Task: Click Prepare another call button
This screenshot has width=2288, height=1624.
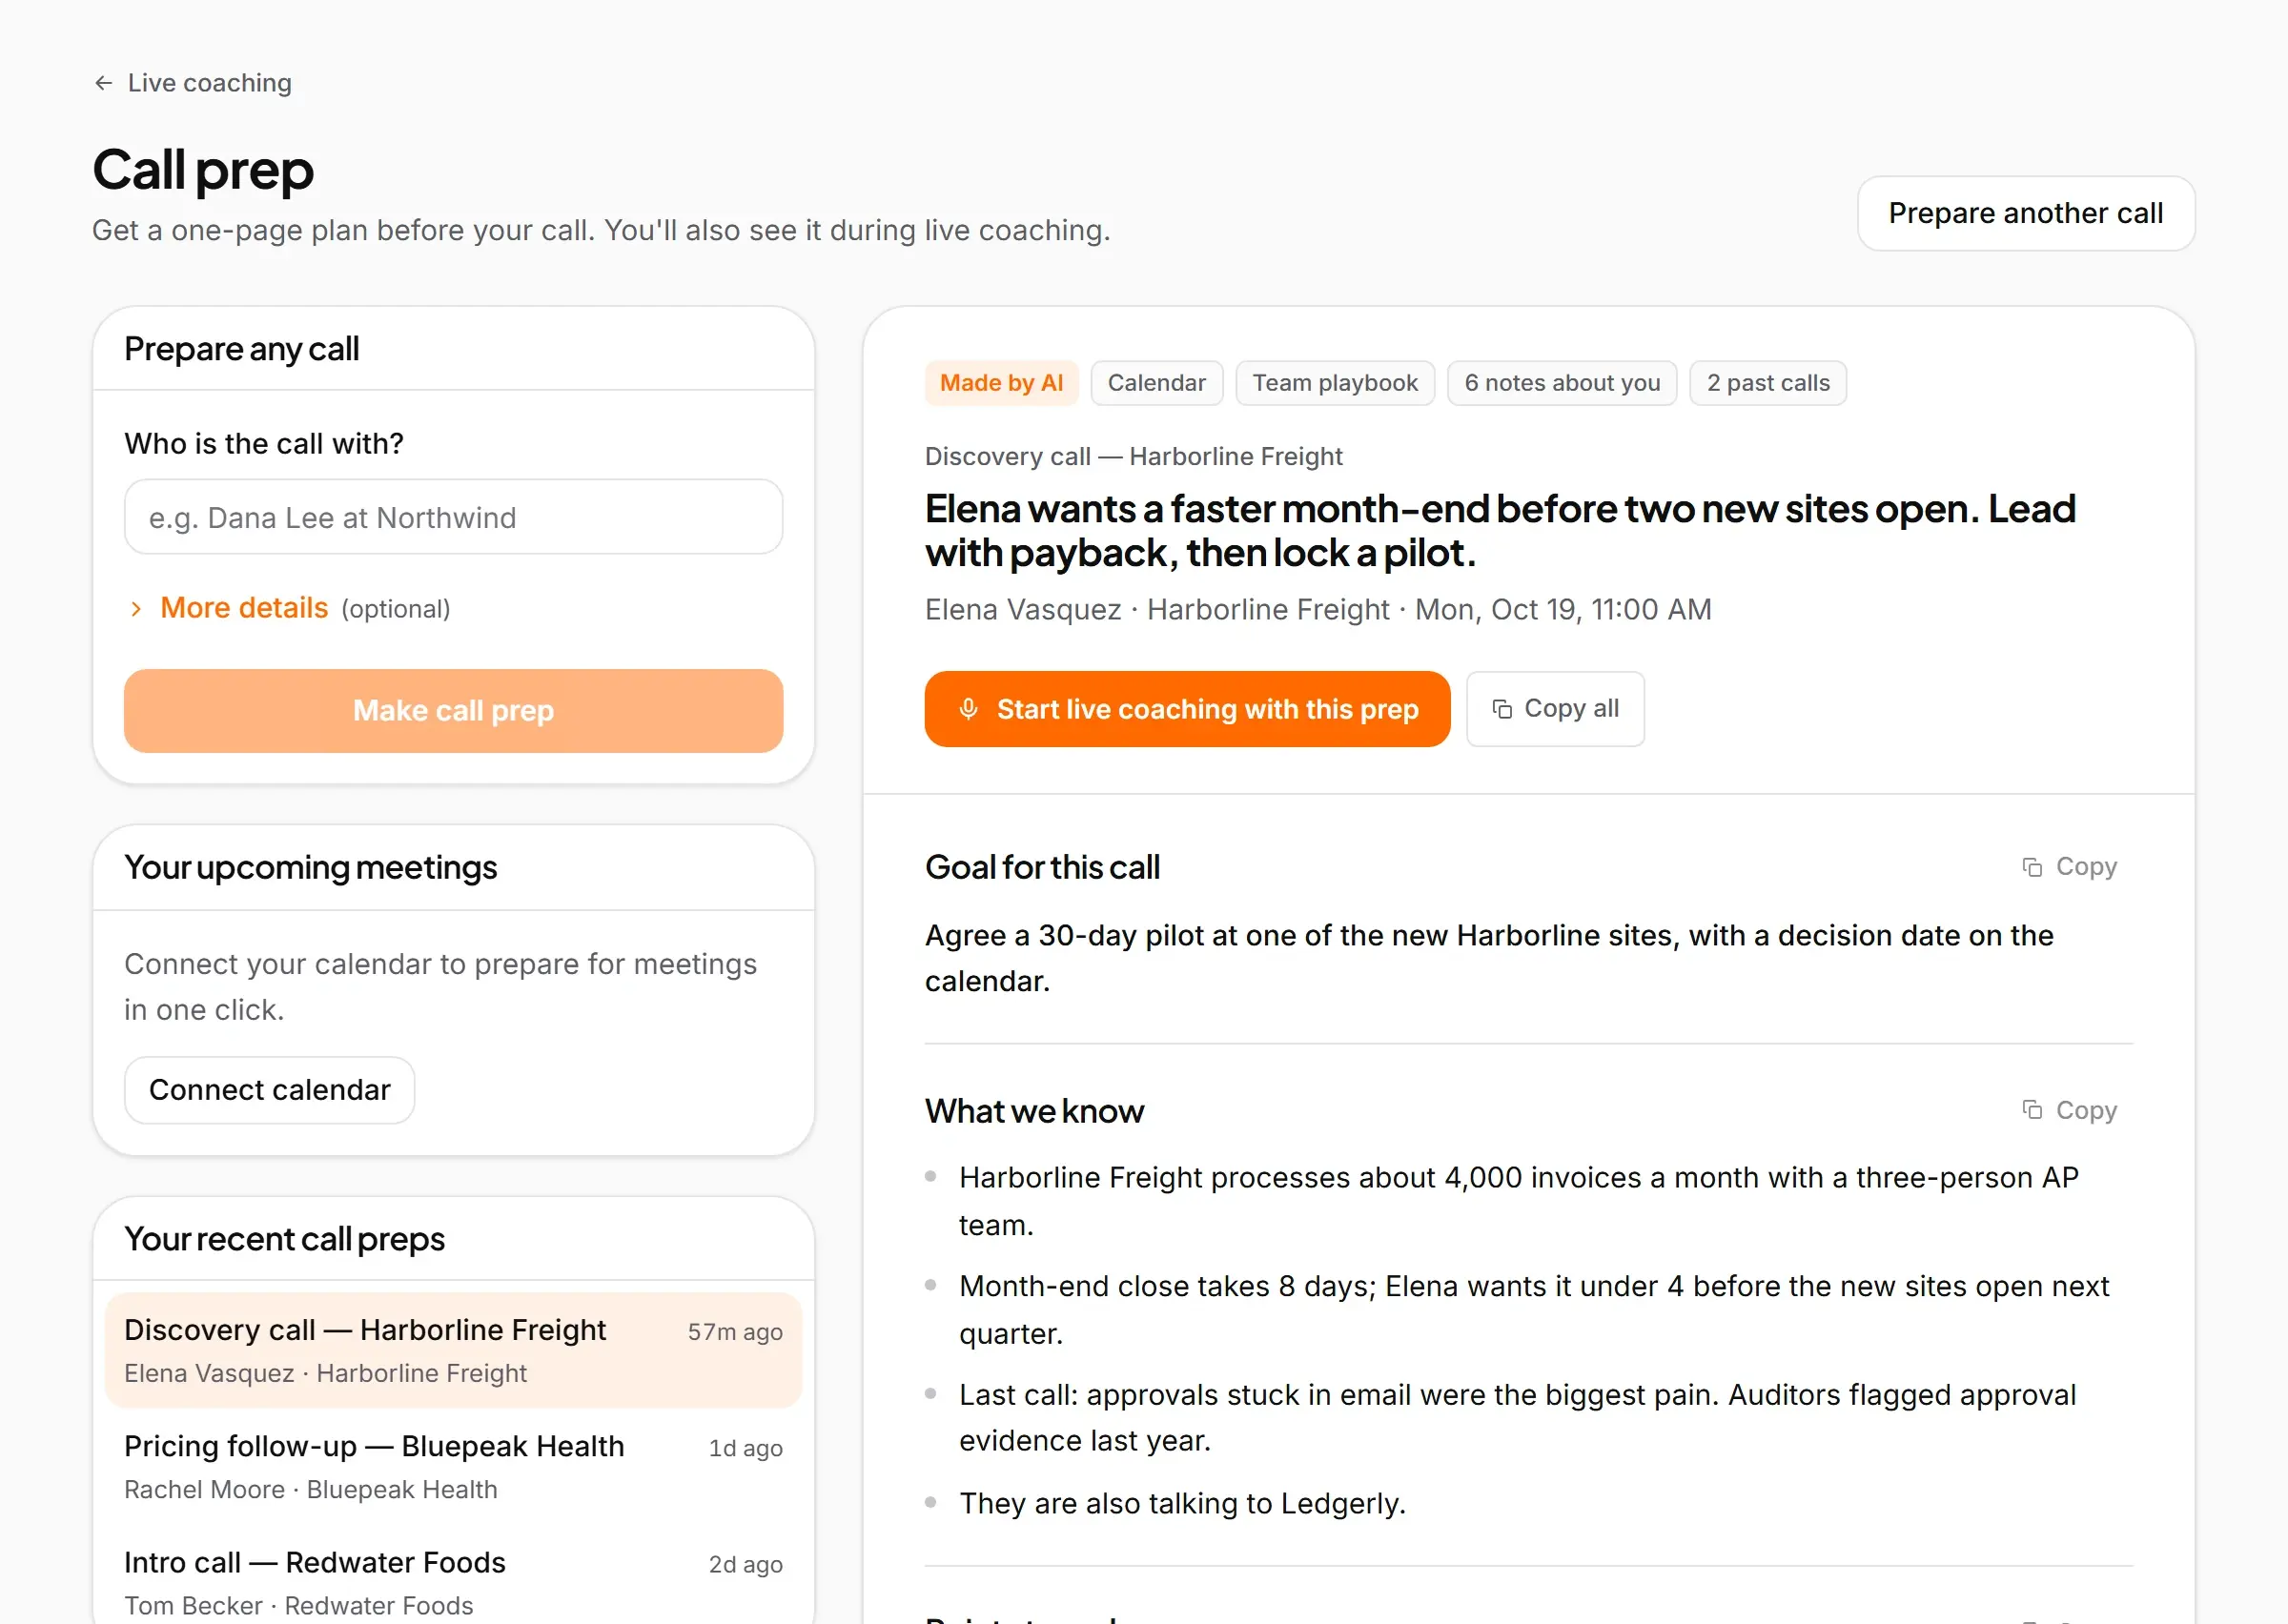Action: [2025, 213]
